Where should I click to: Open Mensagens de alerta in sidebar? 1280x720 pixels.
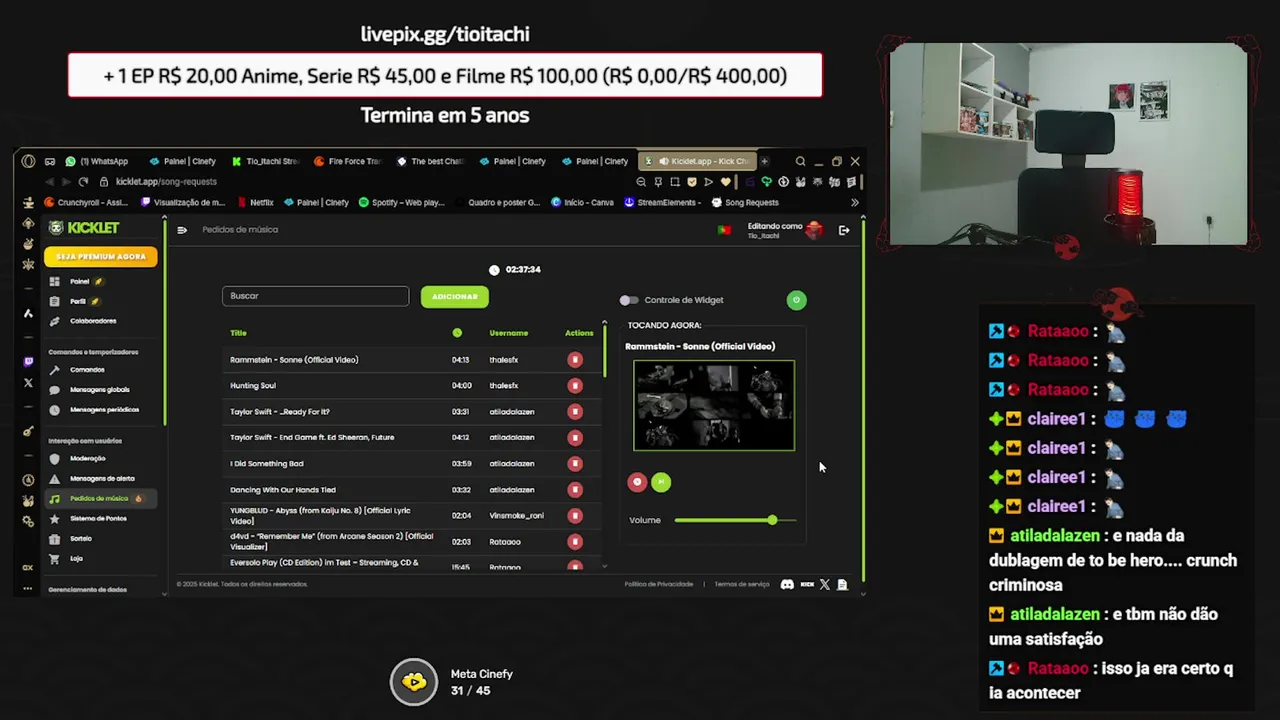(x=102, y=479)
